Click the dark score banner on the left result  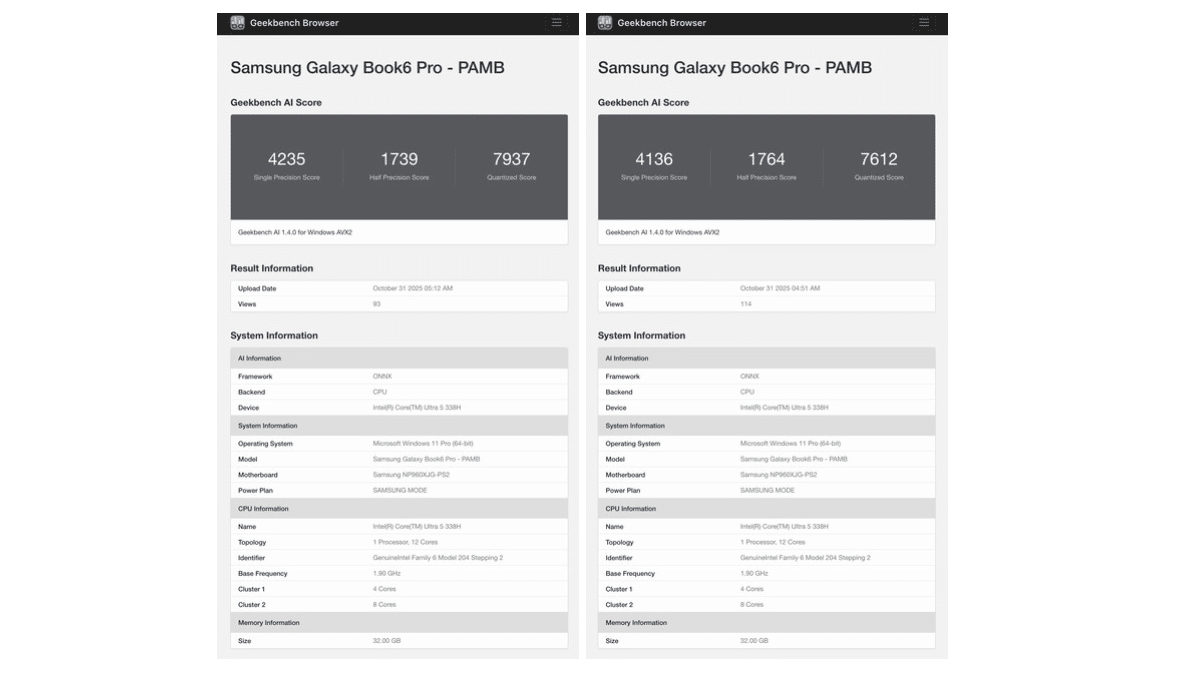(400, 168)
